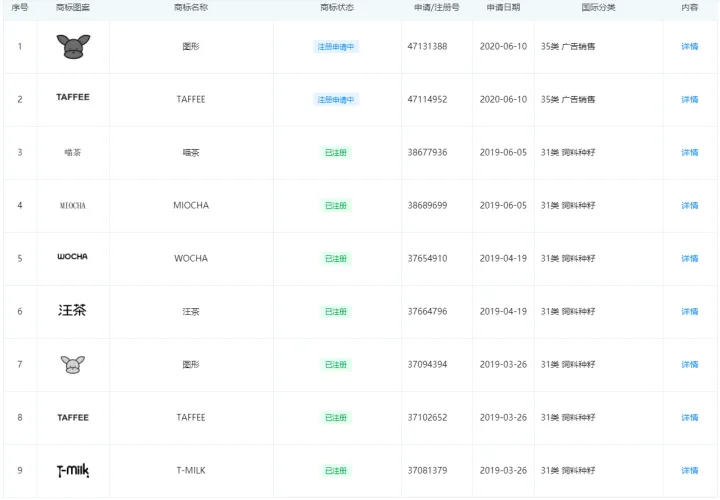Click 31类 饲料种籽 for 38677936
This screenshot has width=720, height=500.
point(568,152)
